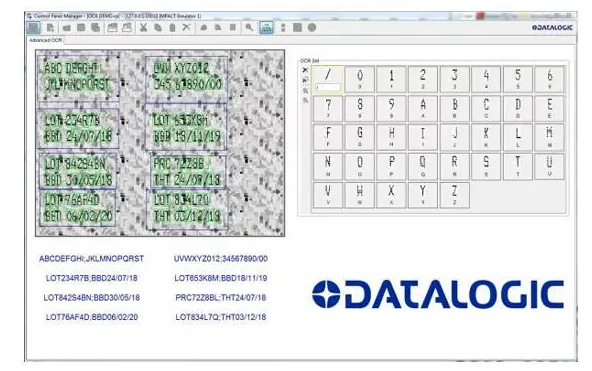Screen dimensions: 592x371
Task: Select the letter Z character tile
Action: [454, 195]
